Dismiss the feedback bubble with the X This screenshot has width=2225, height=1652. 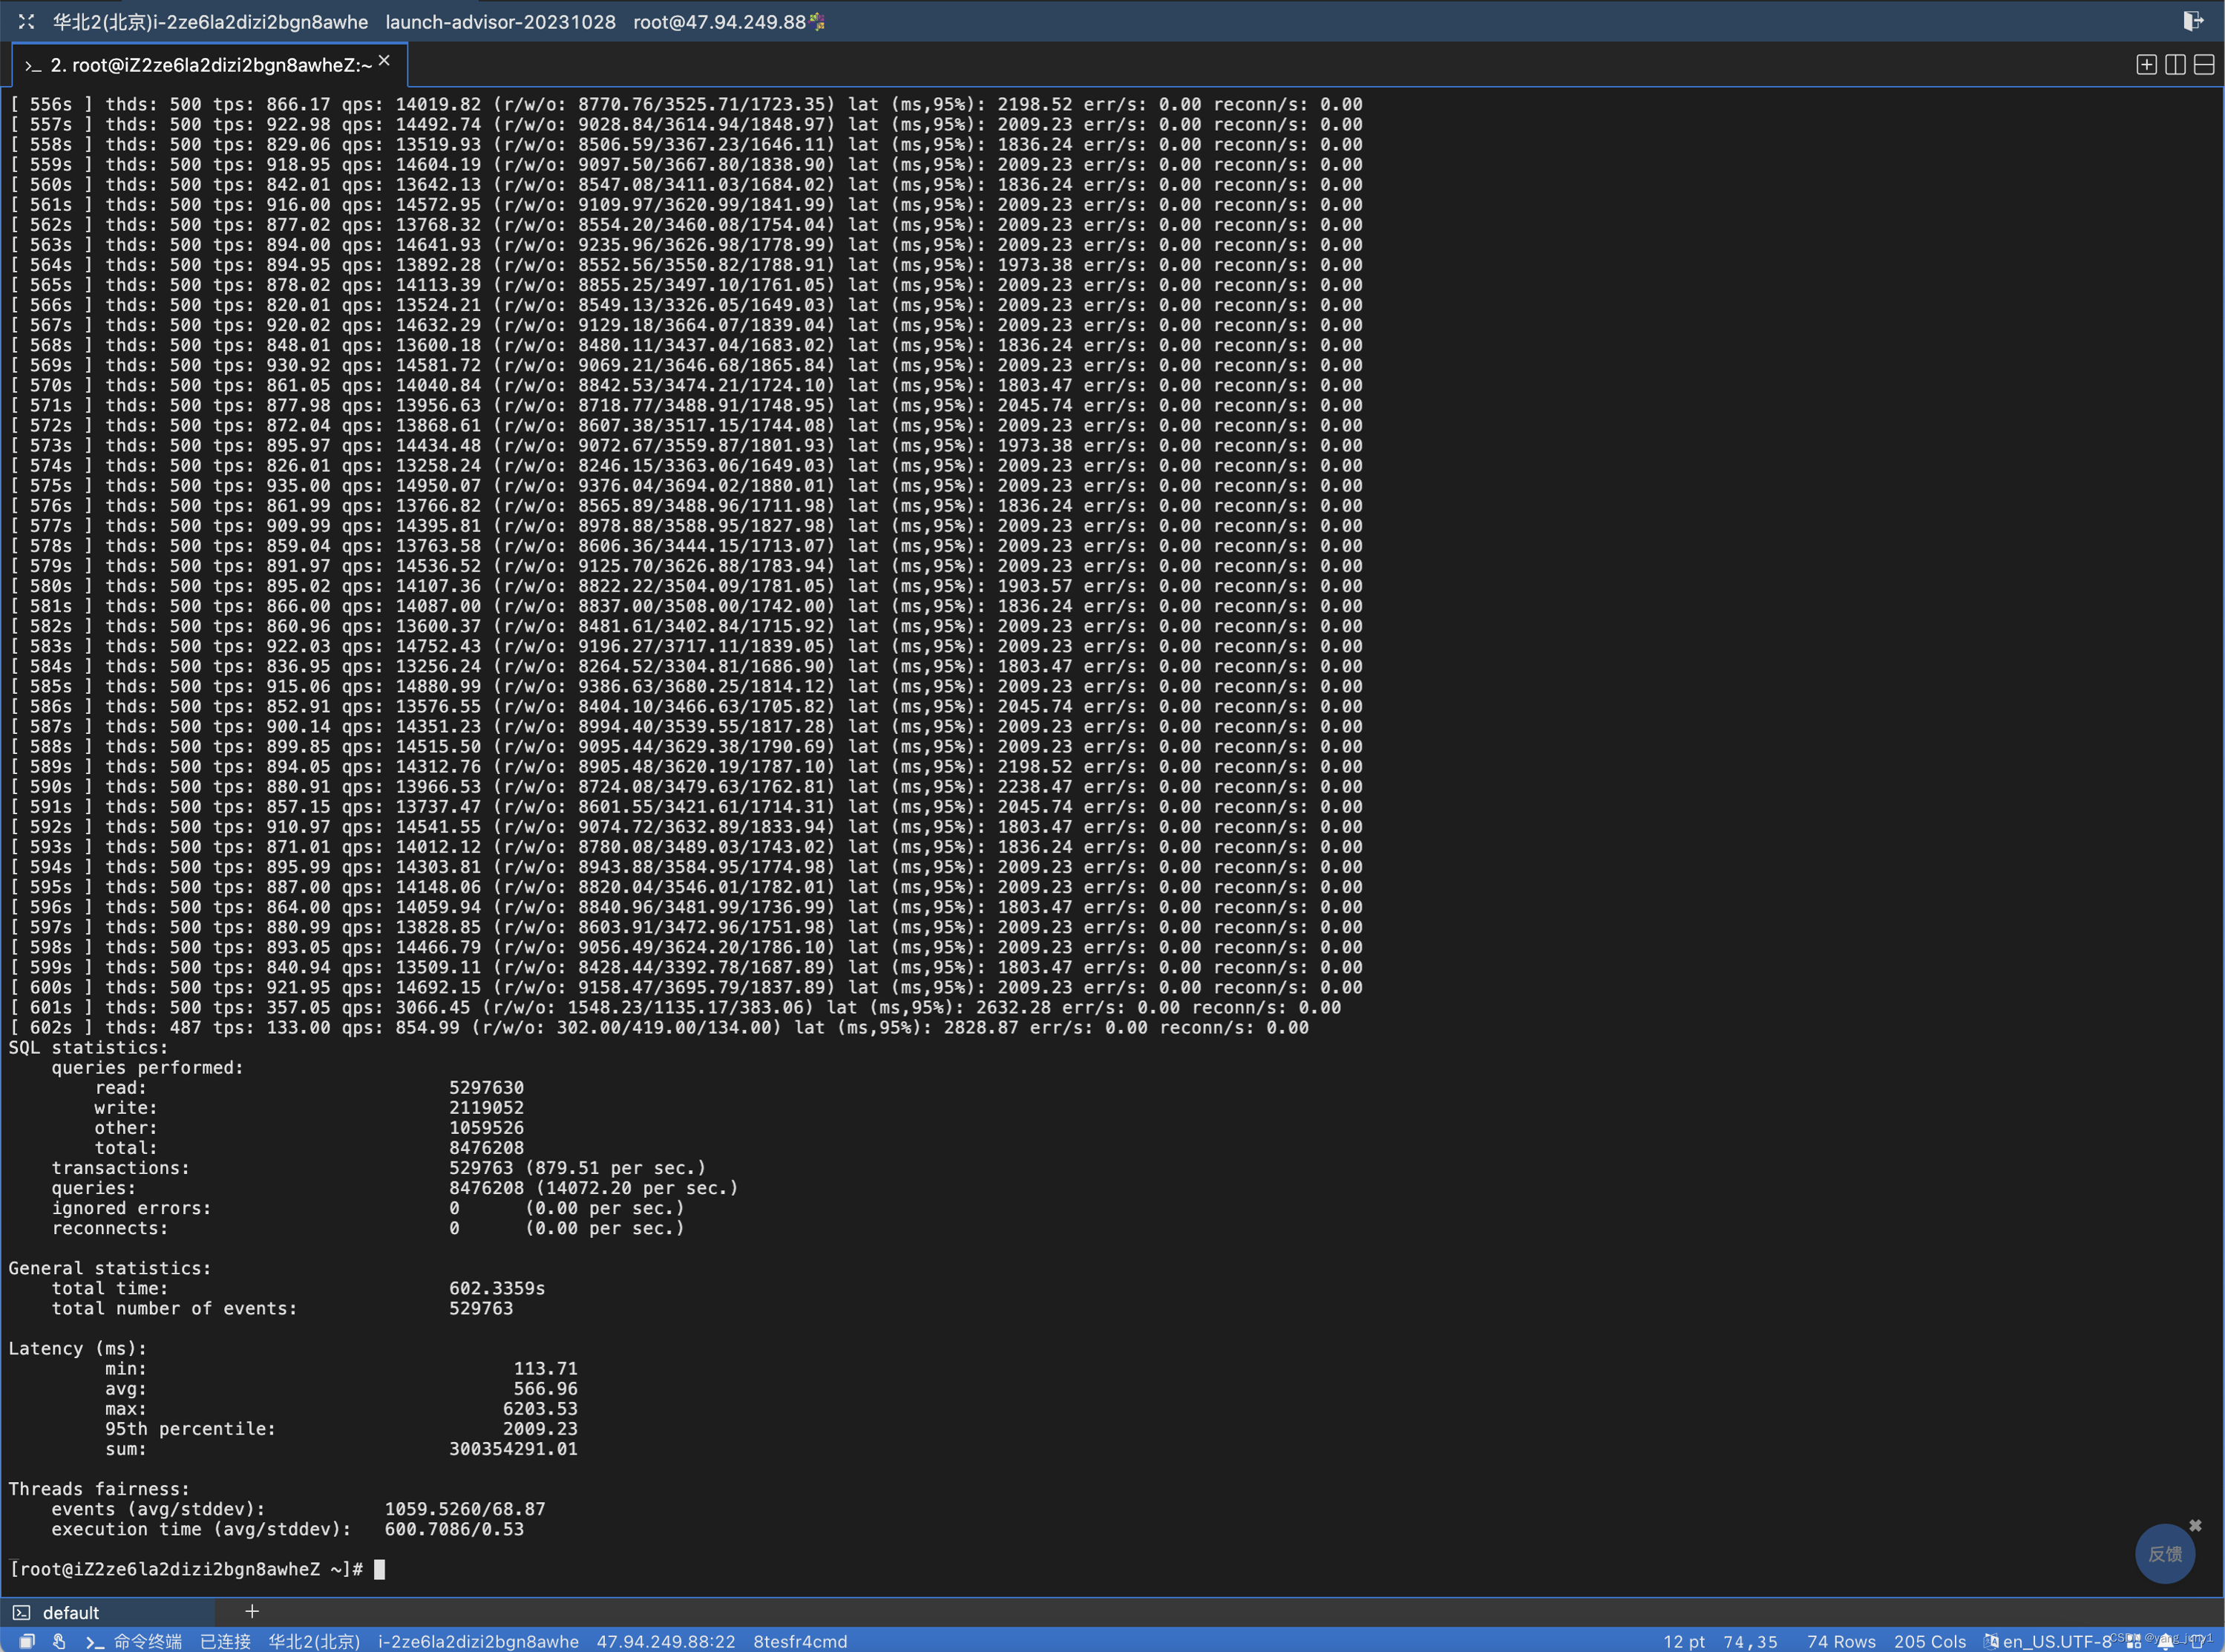pos(2195,1525)
